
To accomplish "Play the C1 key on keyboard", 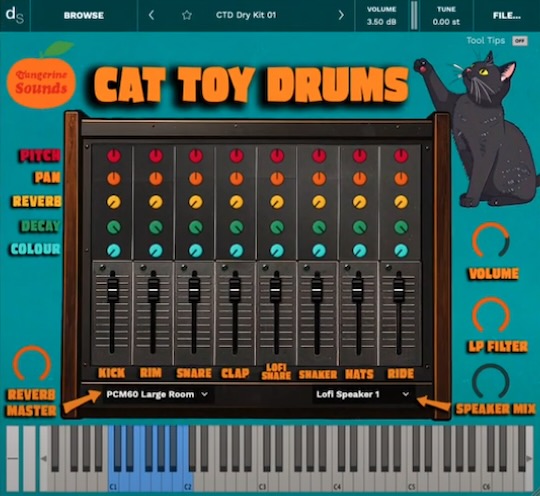I will [x=113, y=482].
